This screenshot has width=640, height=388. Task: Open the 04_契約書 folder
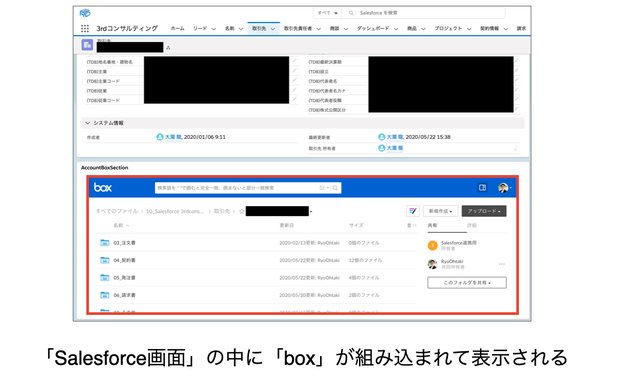coord(124,260)
